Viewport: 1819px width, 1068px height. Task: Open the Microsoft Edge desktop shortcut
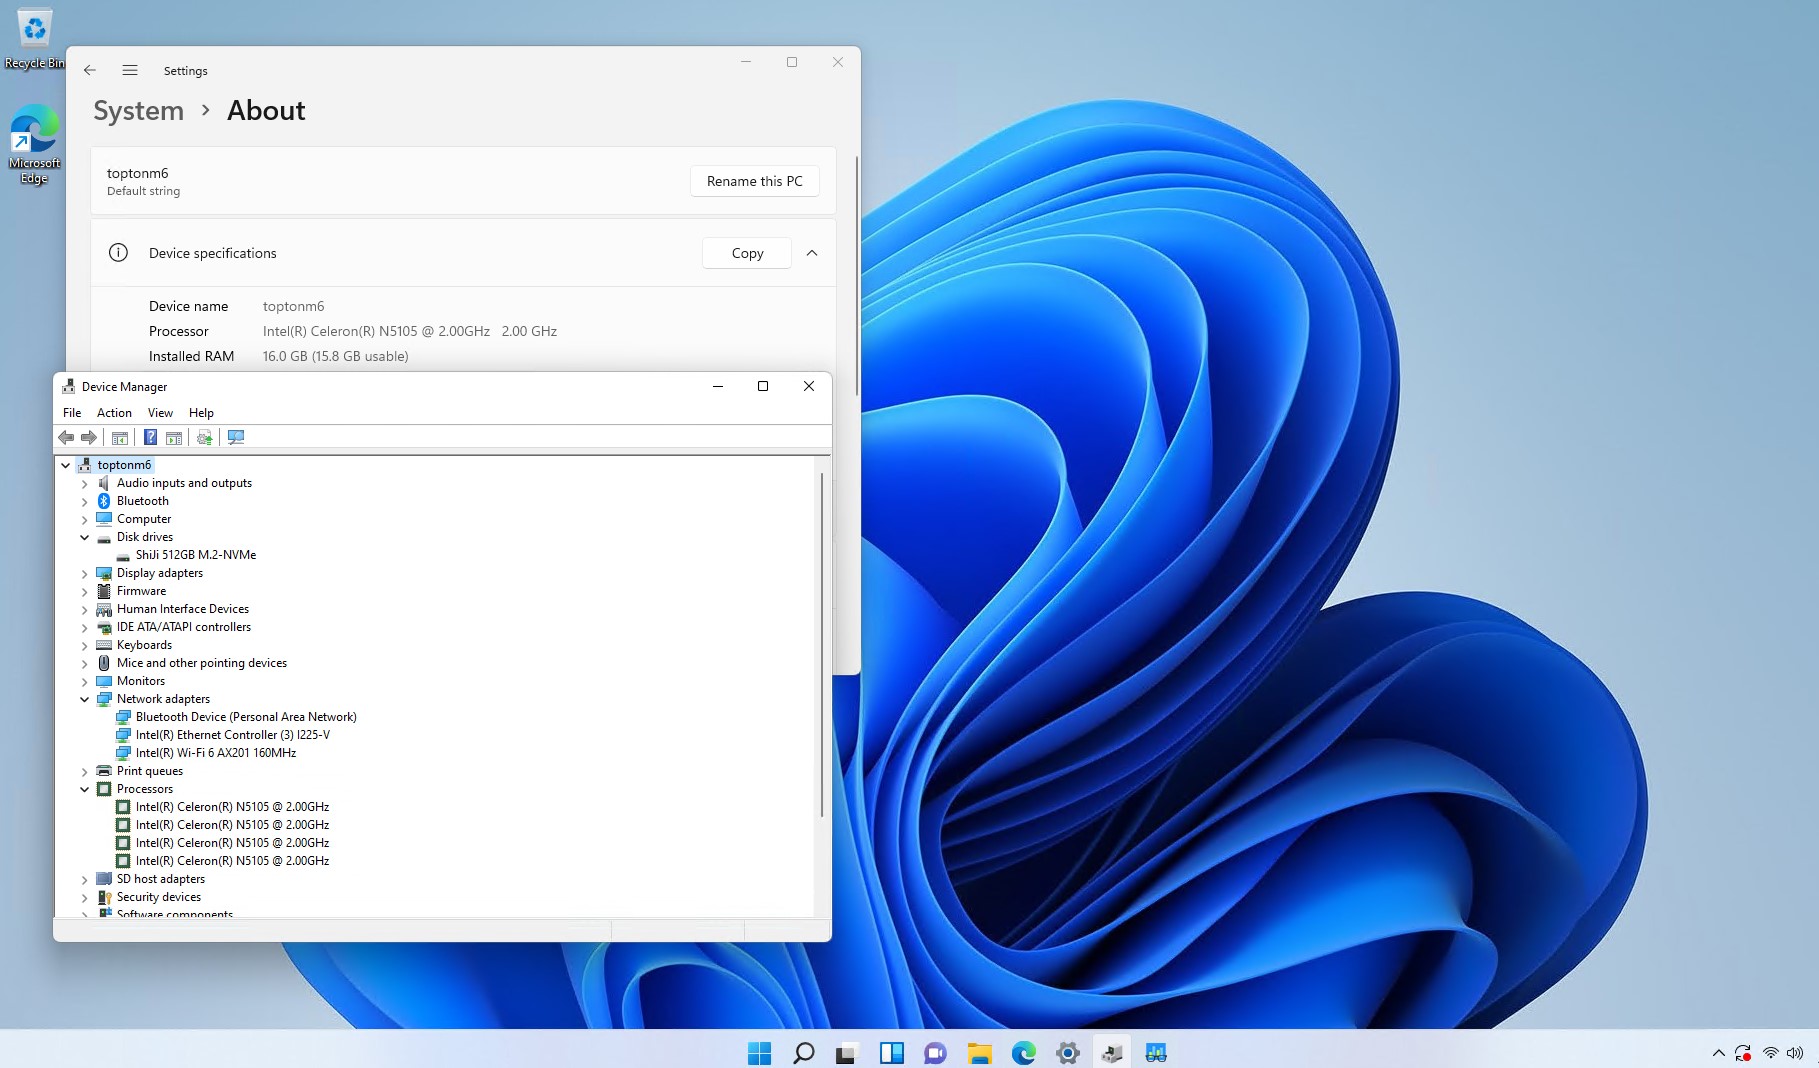coord(34,145)
